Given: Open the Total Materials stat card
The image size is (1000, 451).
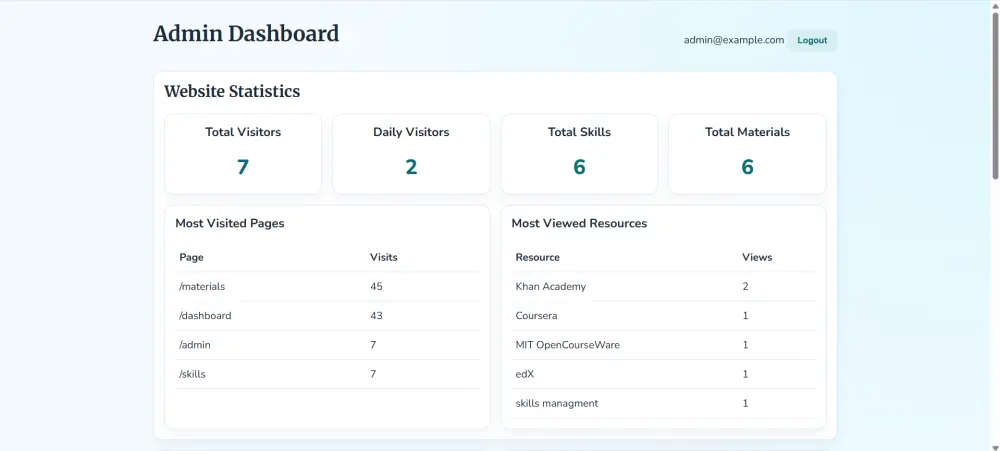Looking at the screenshot, I should [747, 153].
